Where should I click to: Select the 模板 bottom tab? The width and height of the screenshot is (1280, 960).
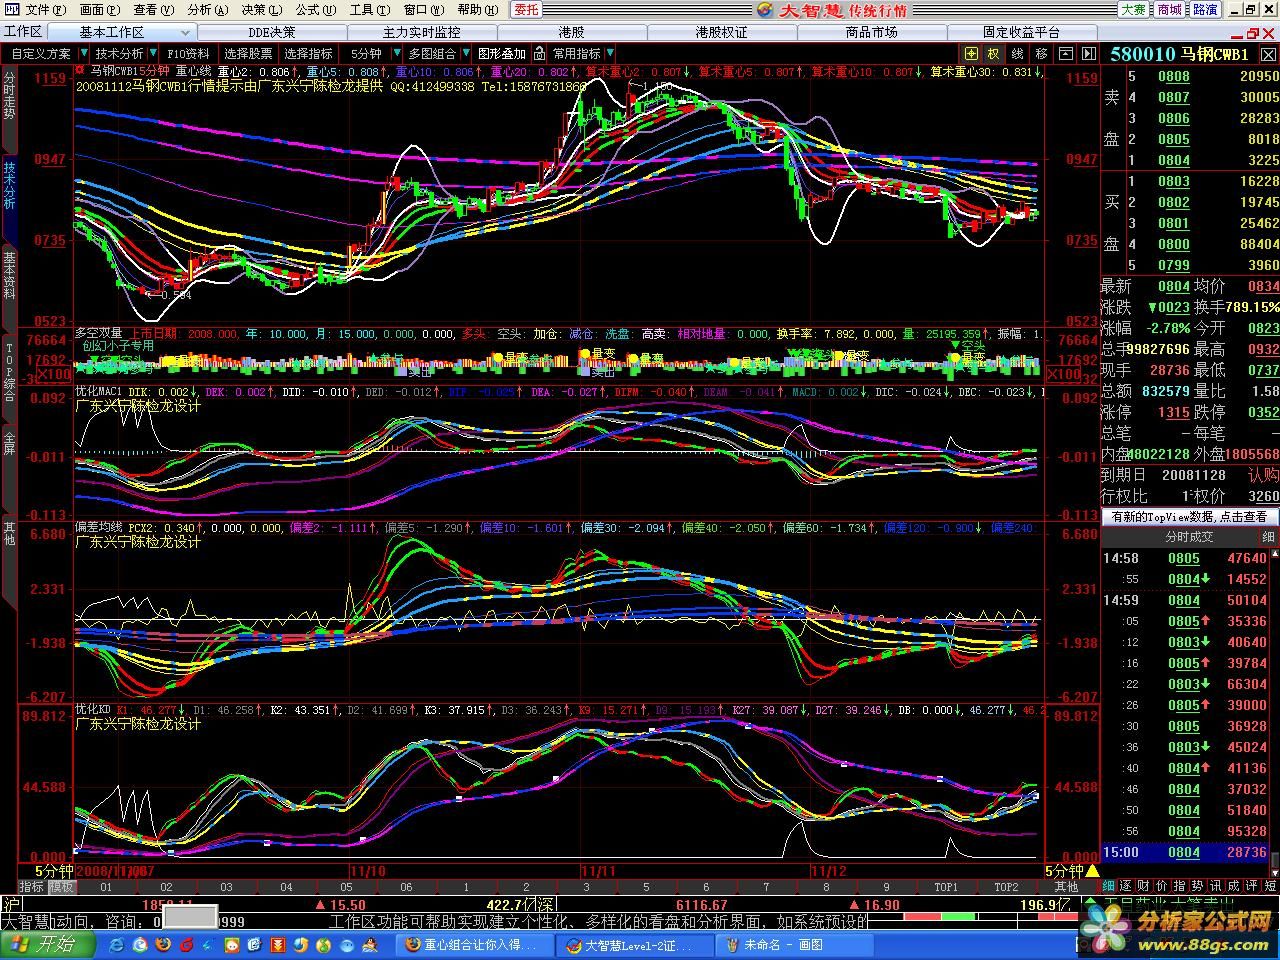click(x=61, y=887)
